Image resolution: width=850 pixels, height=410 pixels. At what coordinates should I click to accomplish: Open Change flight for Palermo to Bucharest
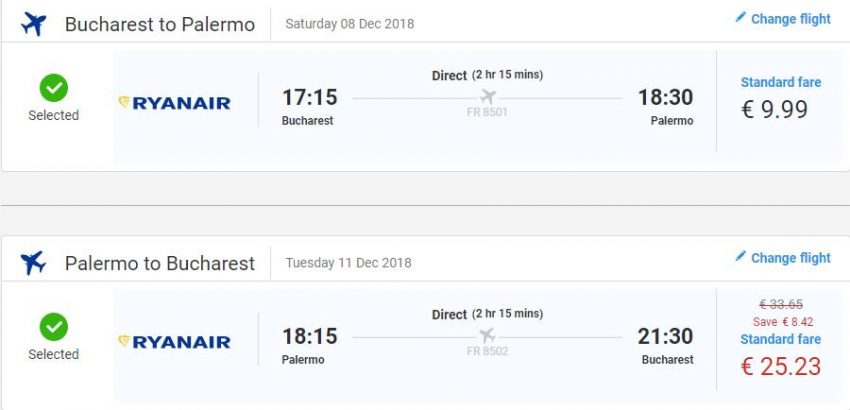790,258
